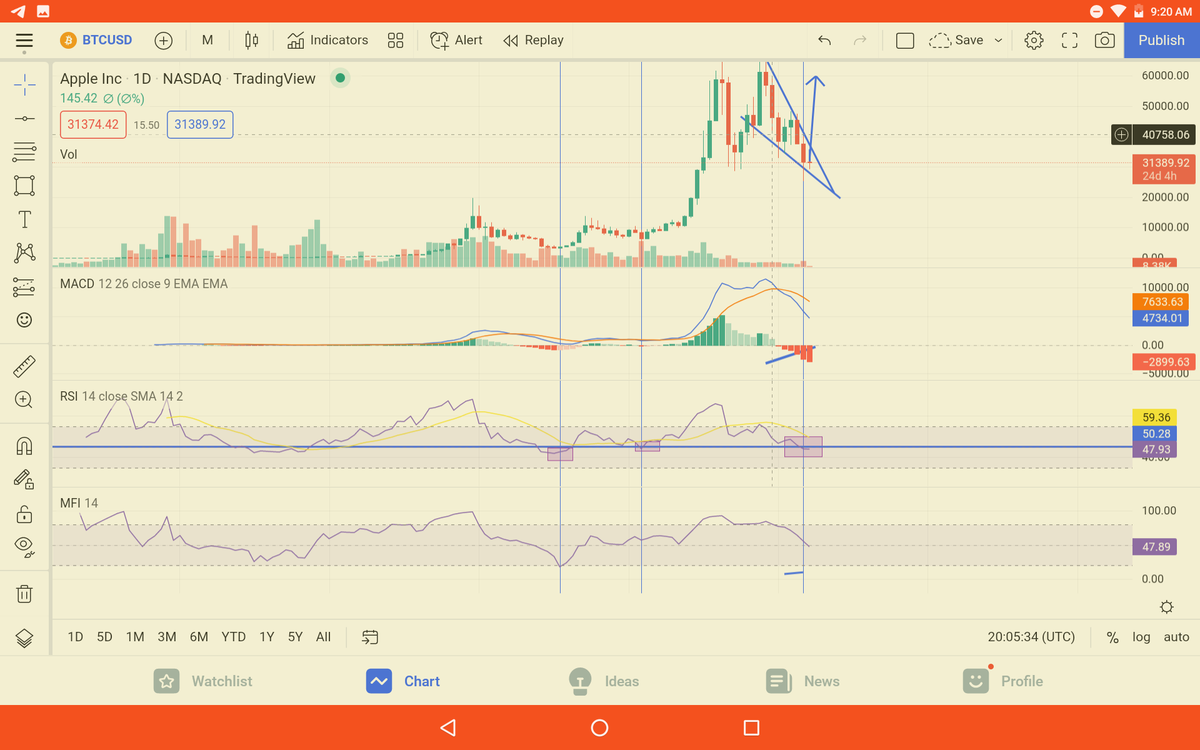Toggle percent scale

1112,637
